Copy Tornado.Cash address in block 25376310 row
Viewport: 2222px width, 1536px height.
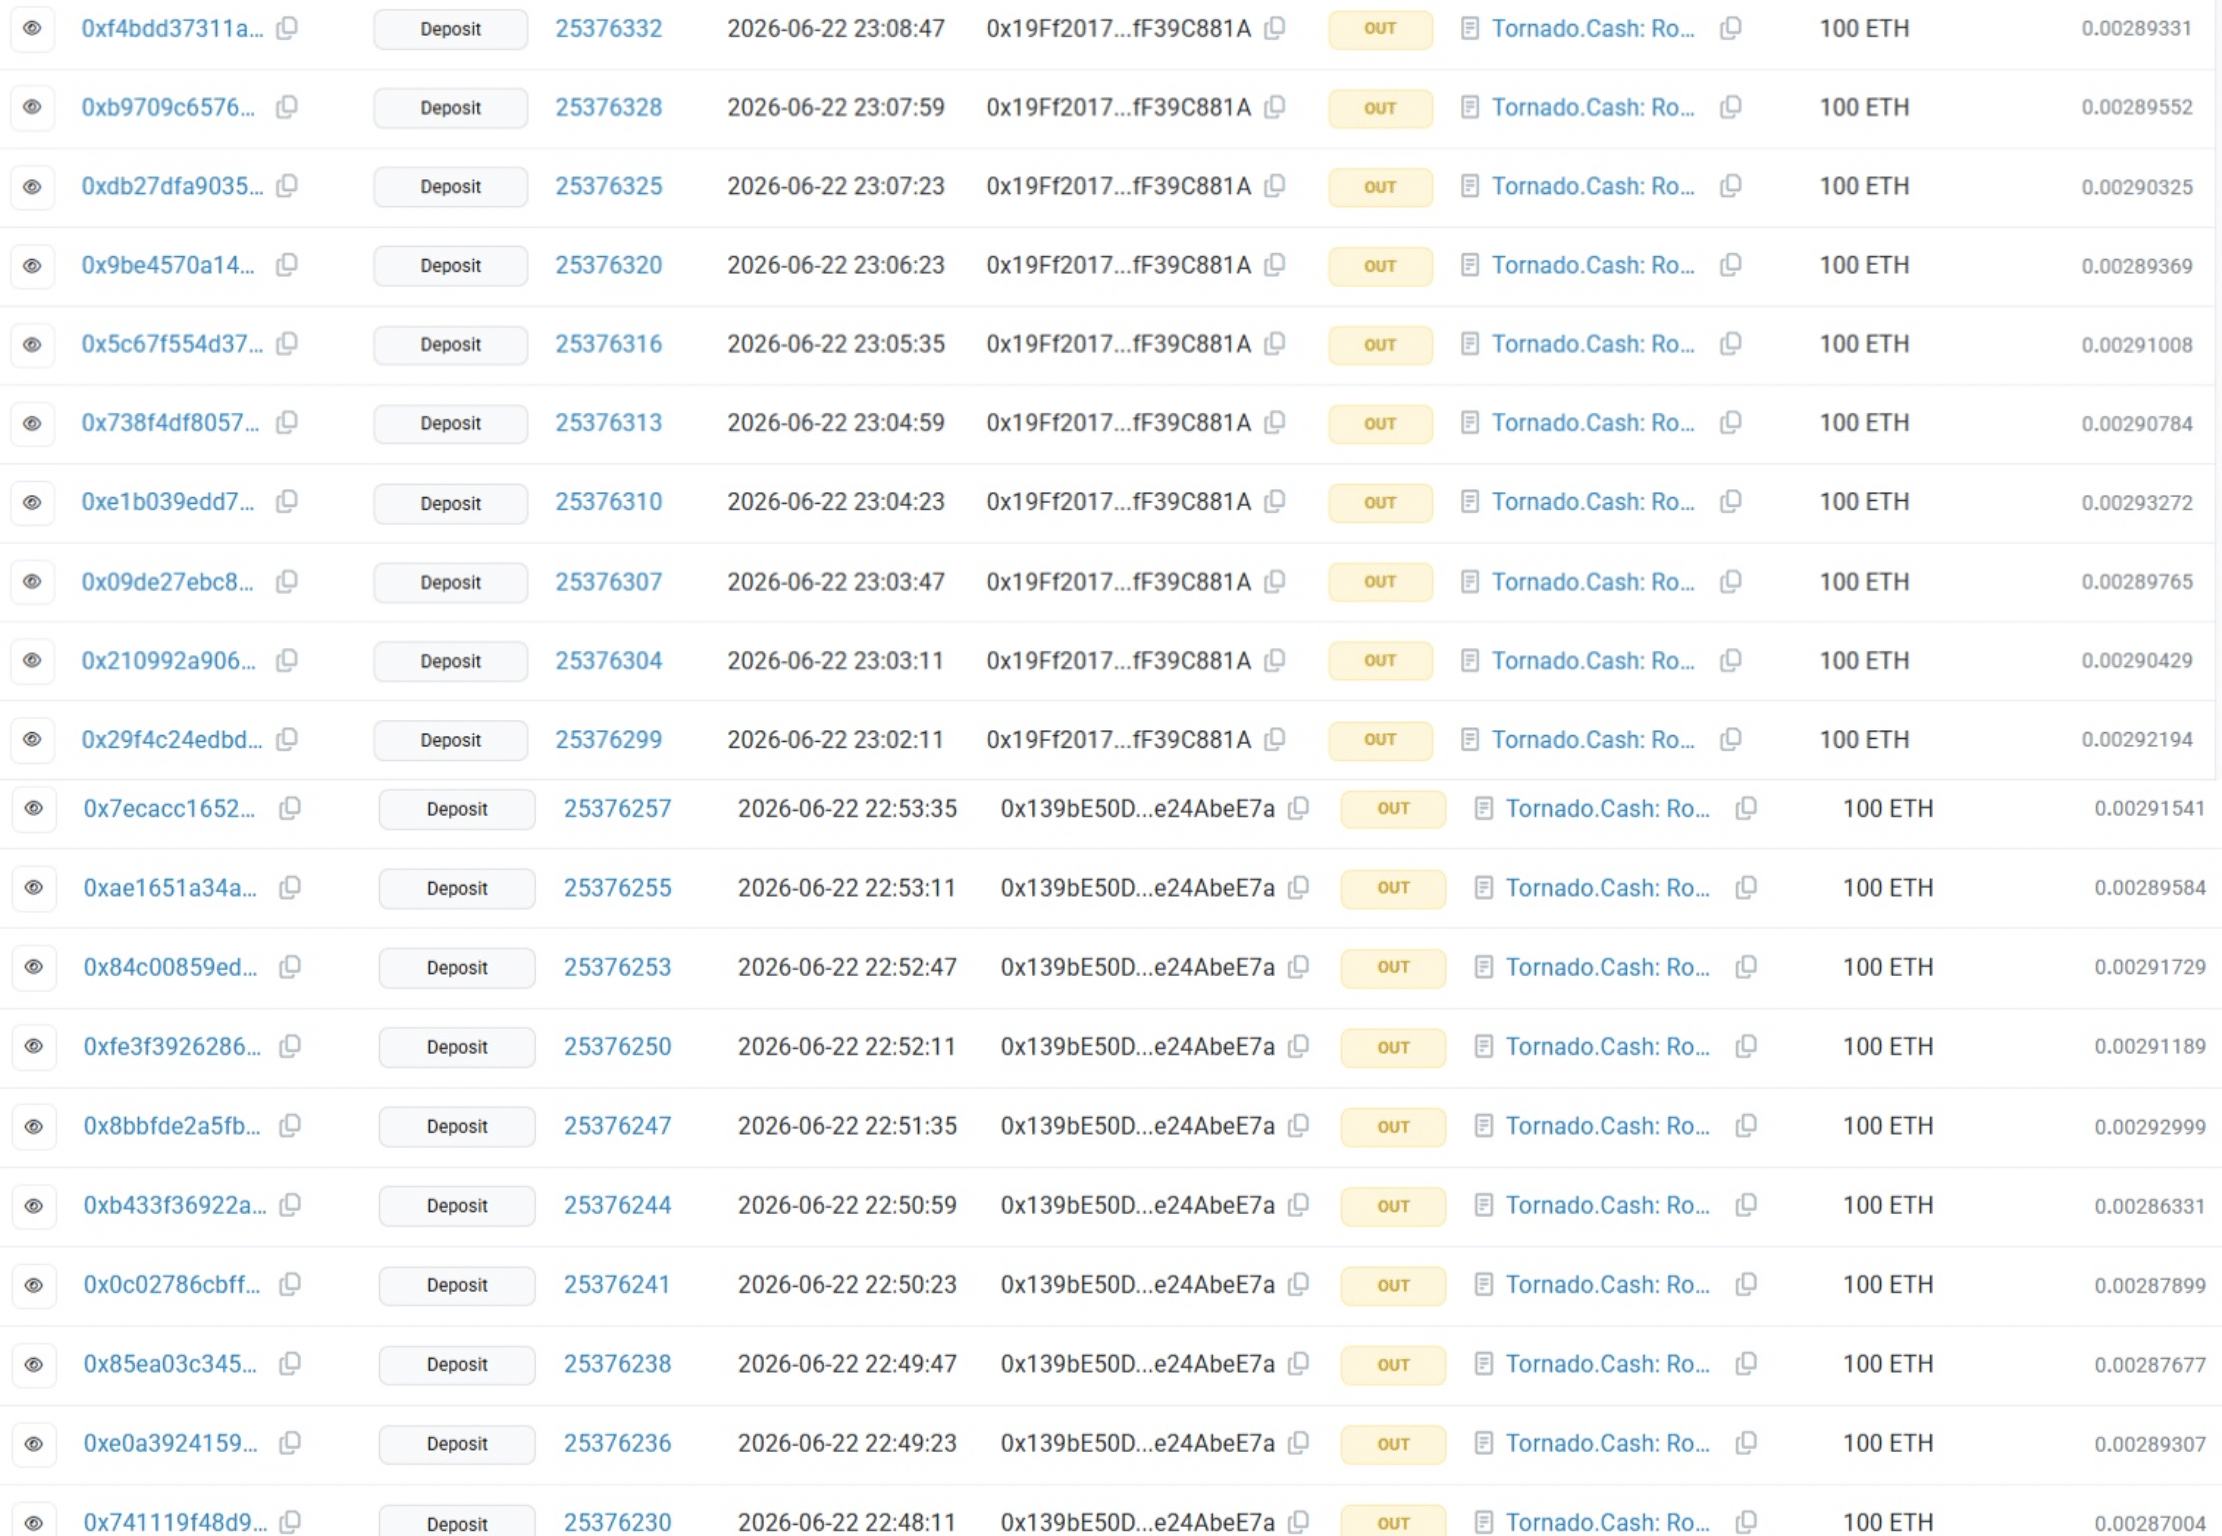click(1731, 502)
